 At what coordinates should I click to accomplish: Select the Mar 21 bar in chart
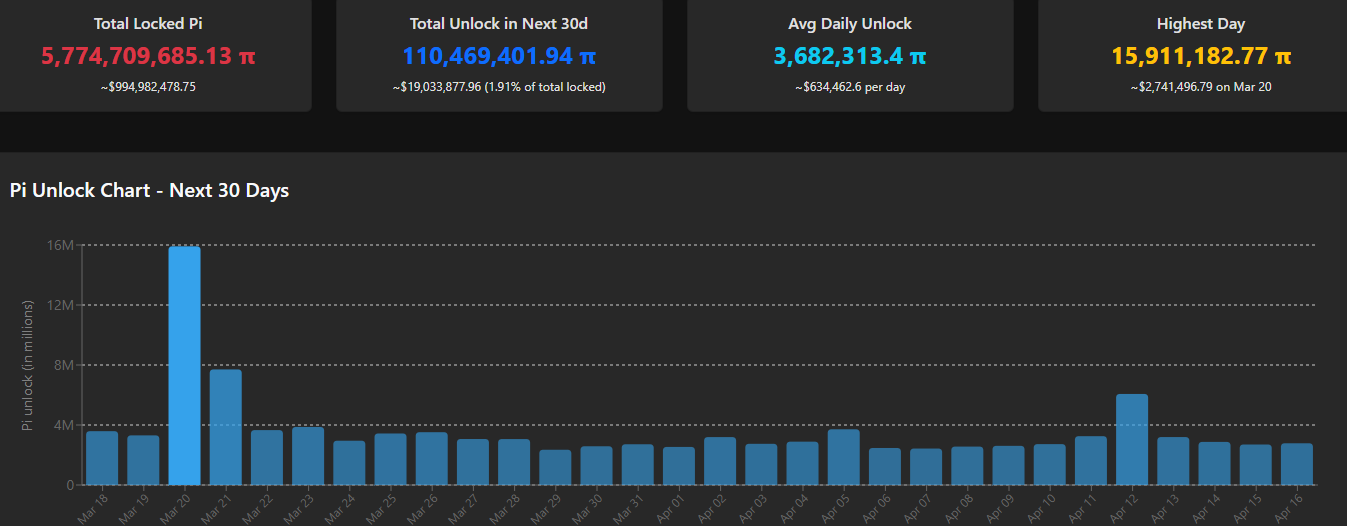[225, 427]
